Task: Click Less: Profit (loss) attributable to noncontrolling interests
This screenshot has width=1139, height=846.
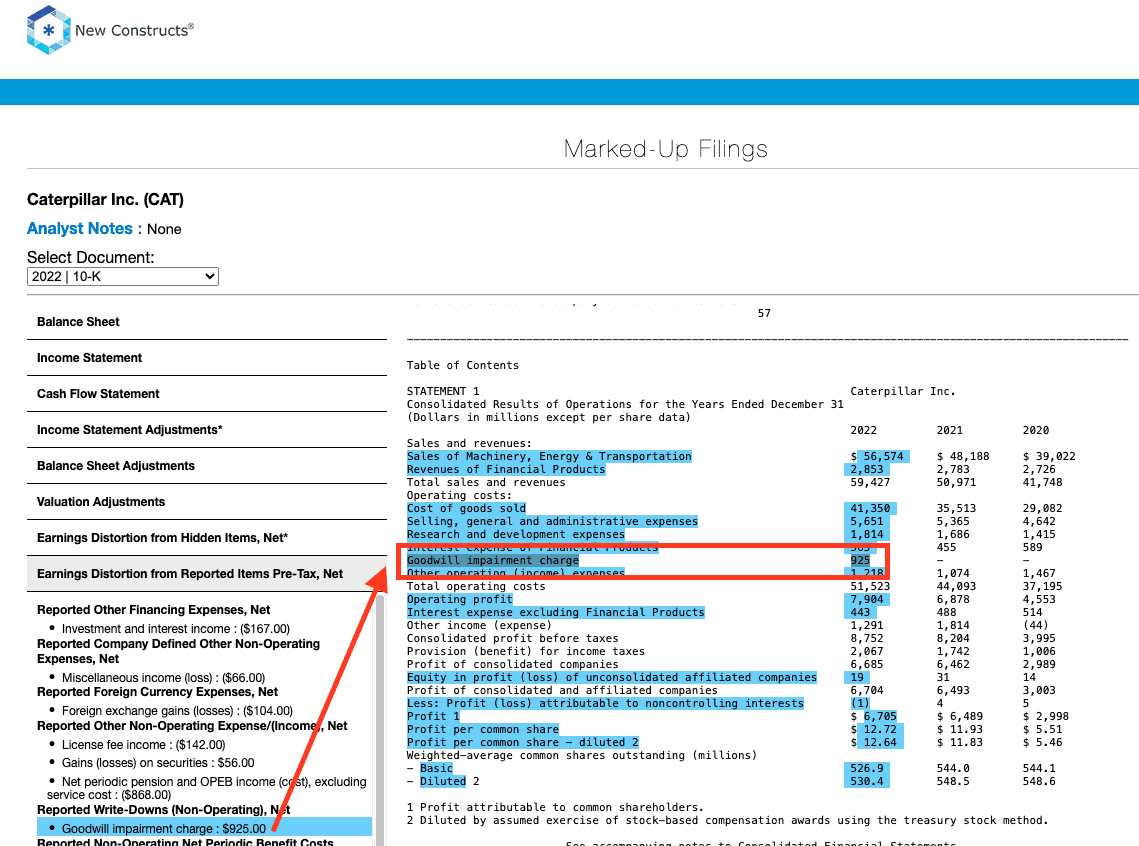Action: click(x=605, y=704)
